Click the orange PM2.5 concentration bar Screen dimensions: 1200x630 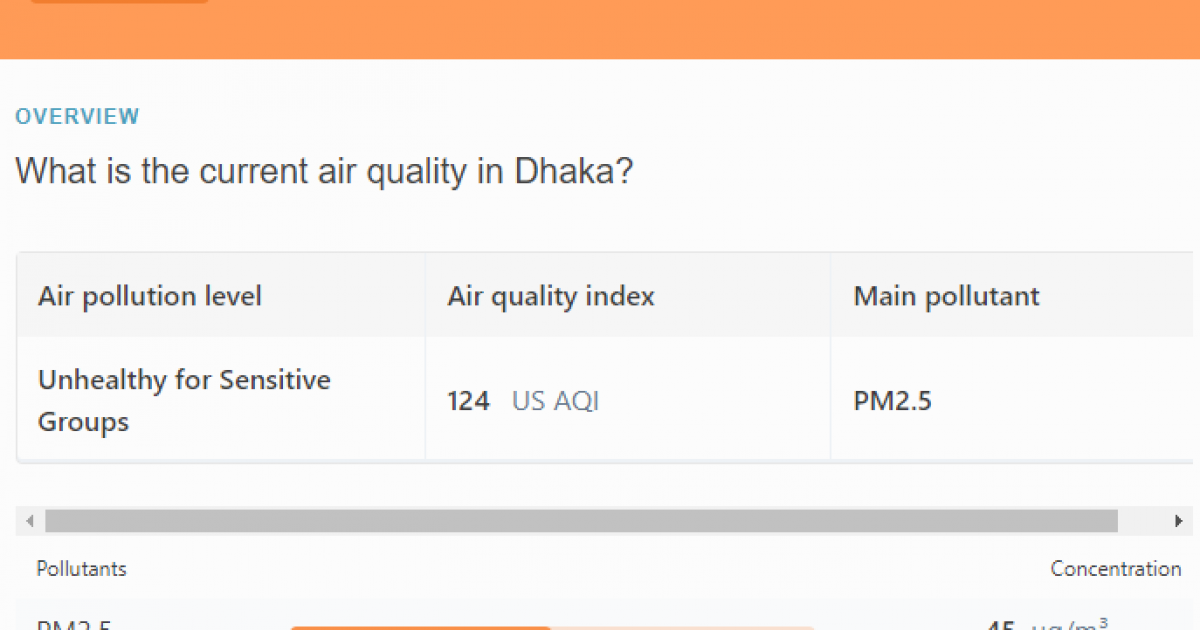[x=420, y=627]
